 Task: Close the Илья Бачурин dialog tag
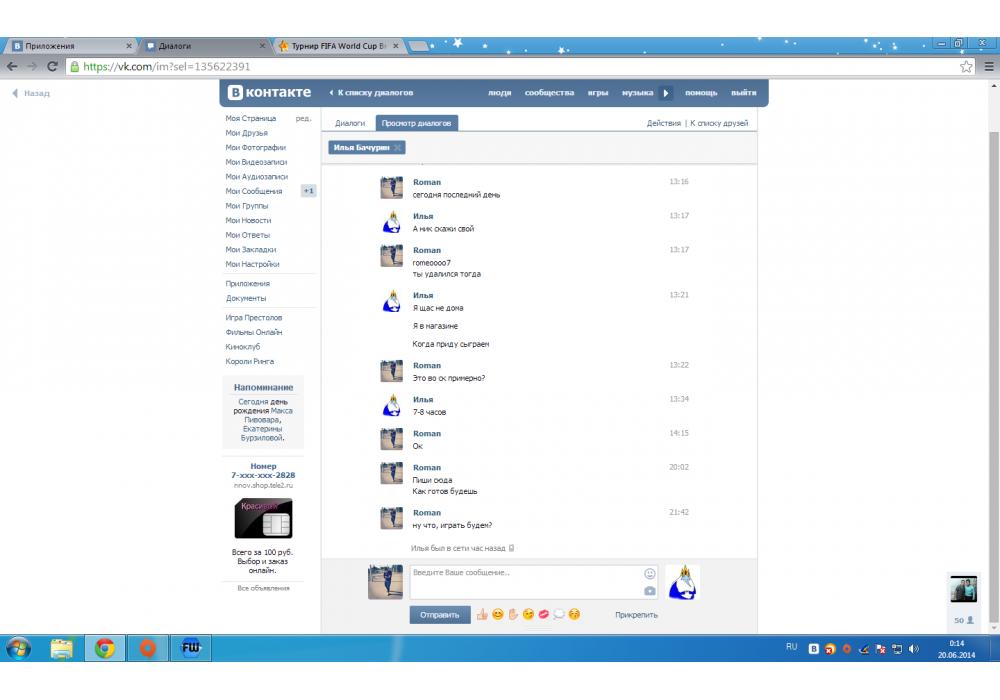[x=397, y=148]
